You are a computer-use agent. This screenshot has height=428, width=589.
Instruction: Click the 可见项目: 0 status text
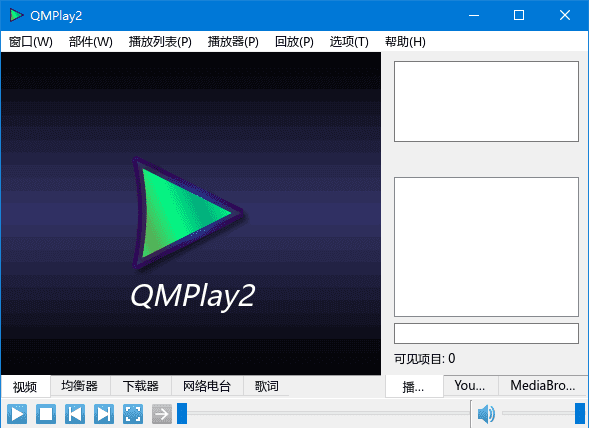tap(424, 358)
